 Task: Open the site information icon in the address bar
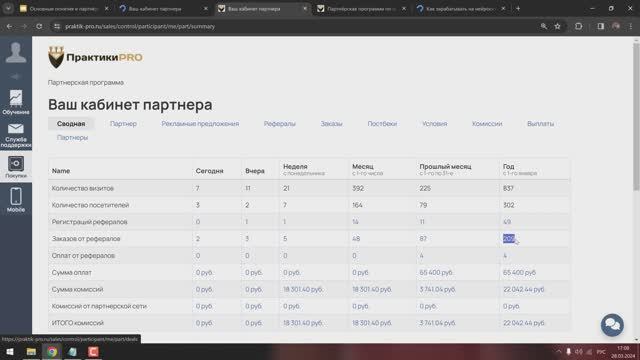point(57,26)
